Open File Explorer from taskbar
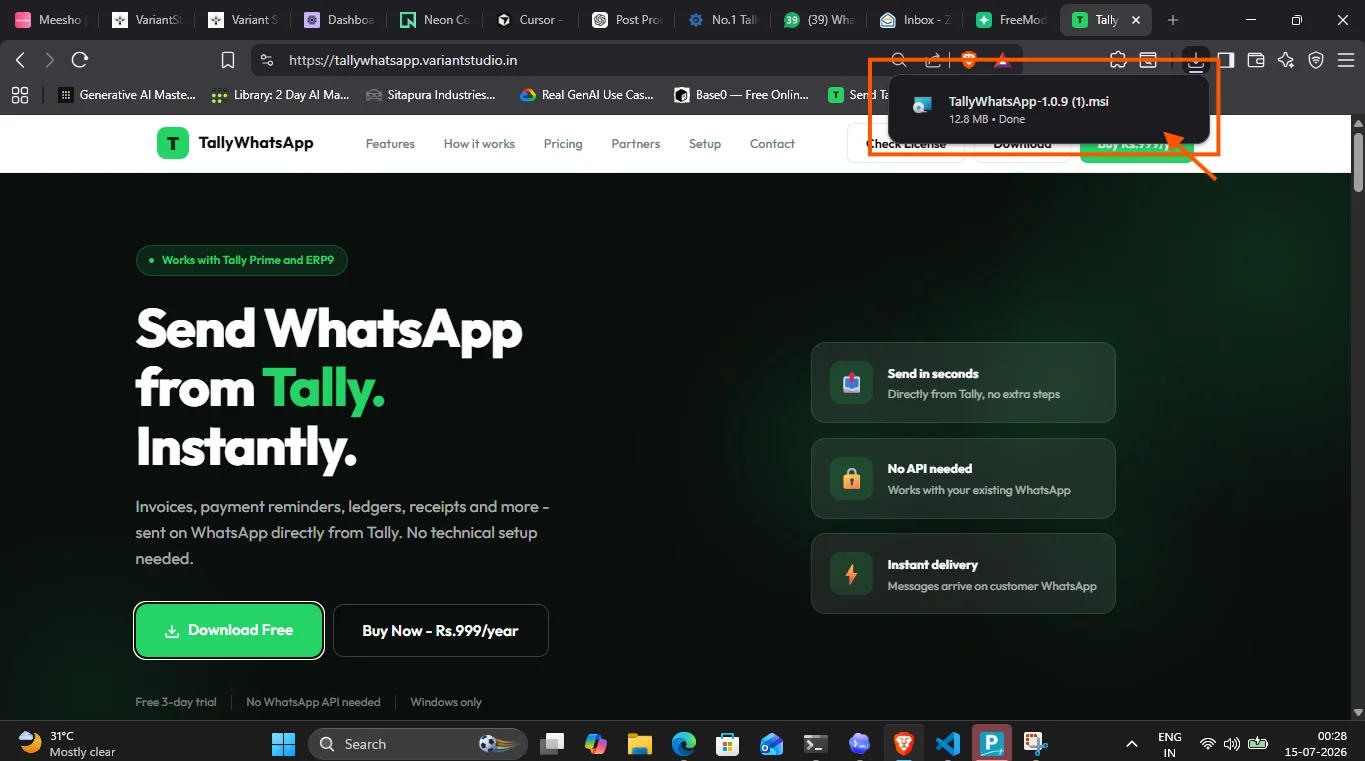 coord(640,744)
